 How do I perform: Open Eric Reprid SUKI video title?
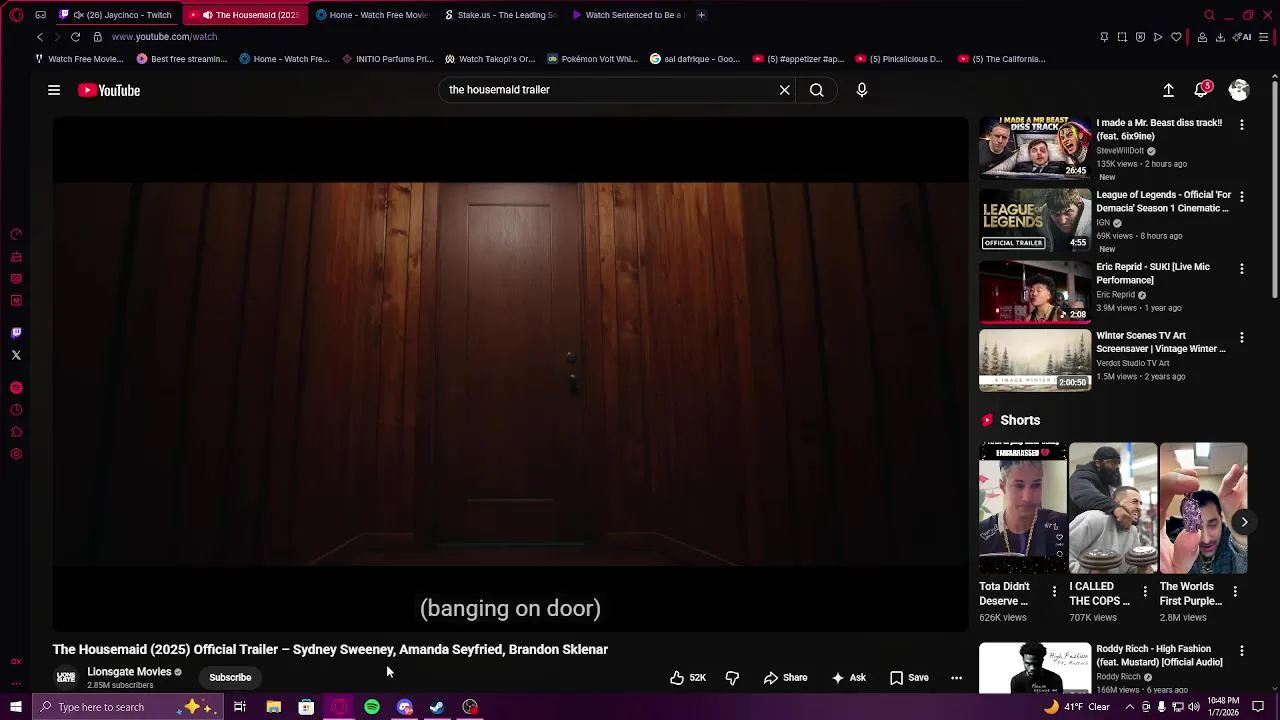click(x=1153, y=274)
